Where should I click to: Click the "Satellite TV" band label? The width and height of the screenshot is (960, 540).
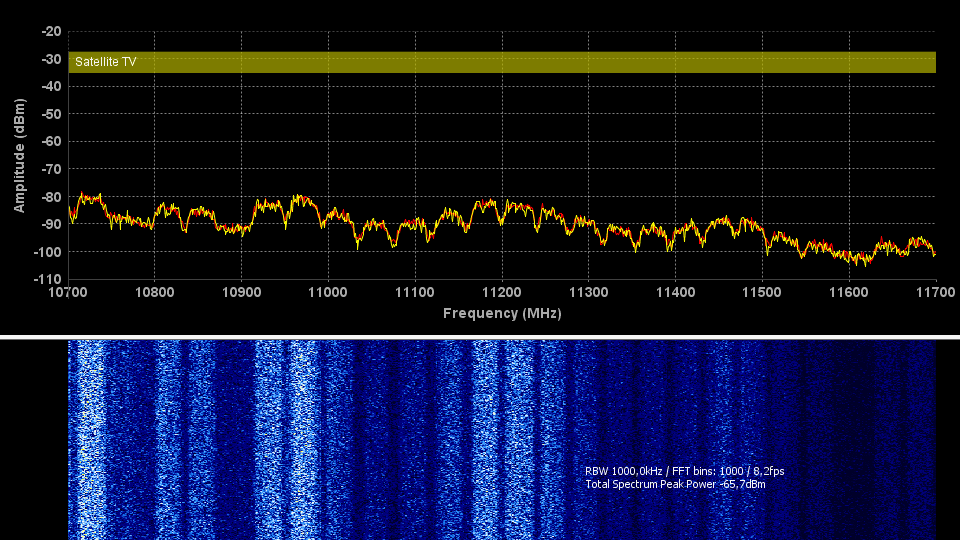106,62
